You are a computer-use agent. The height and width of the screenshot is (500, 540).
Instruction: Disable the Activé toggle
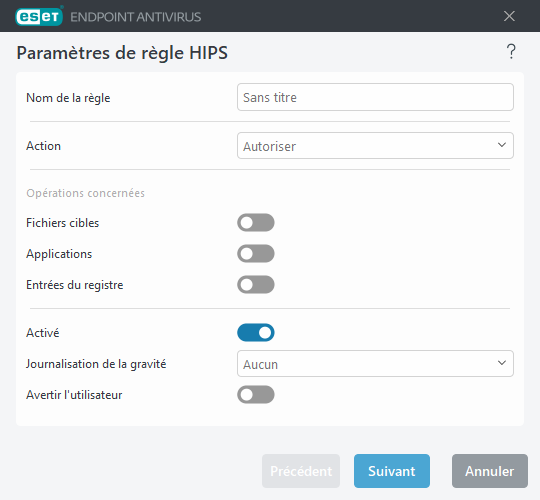tap(256, 332)
